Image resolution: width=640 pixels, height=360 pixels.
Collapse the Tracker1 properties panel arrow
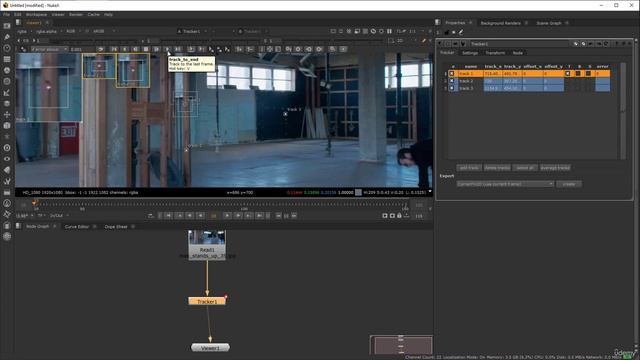click(440, 43)
